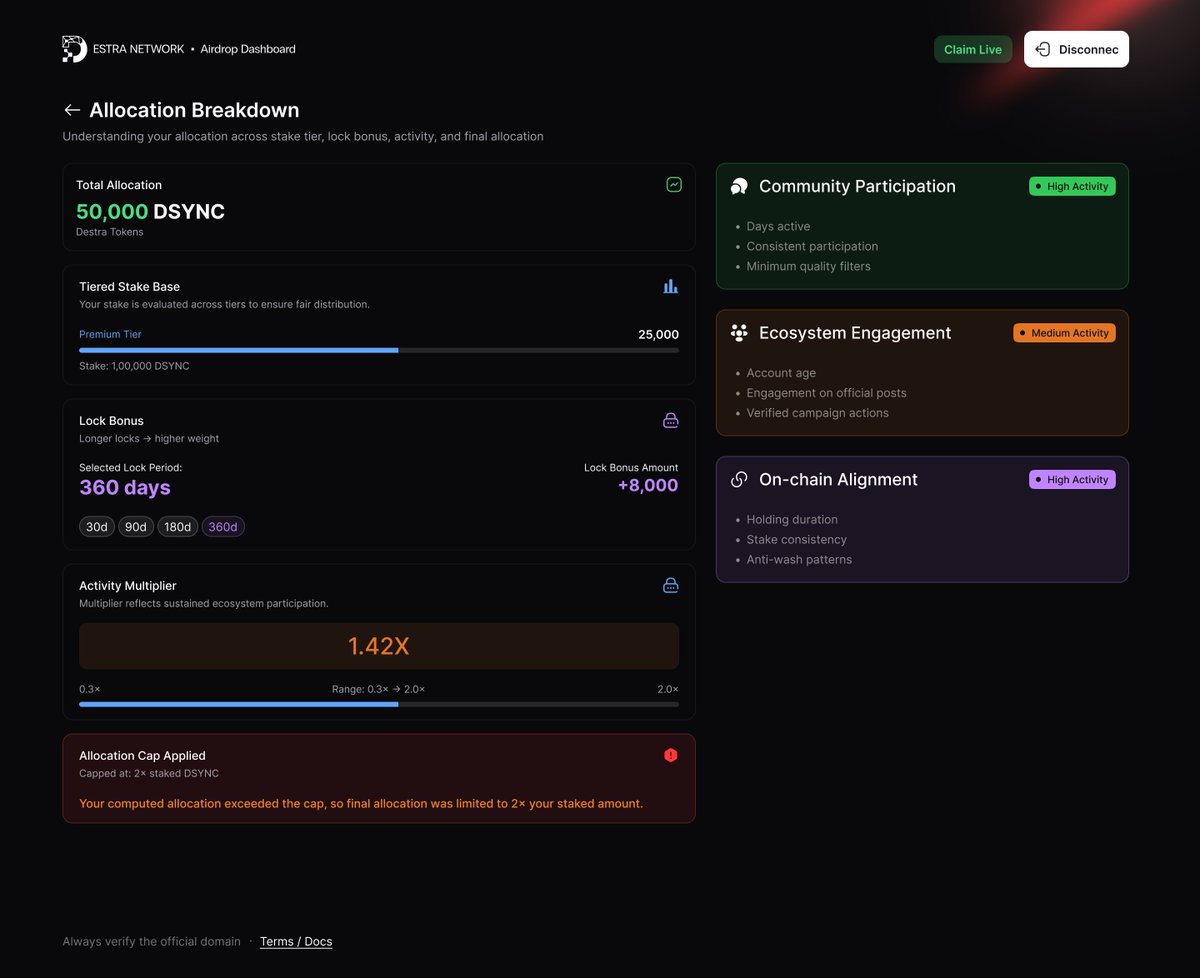Click the Total Allocation label
Screen dimensions: 1200x978
click(119, 185)
